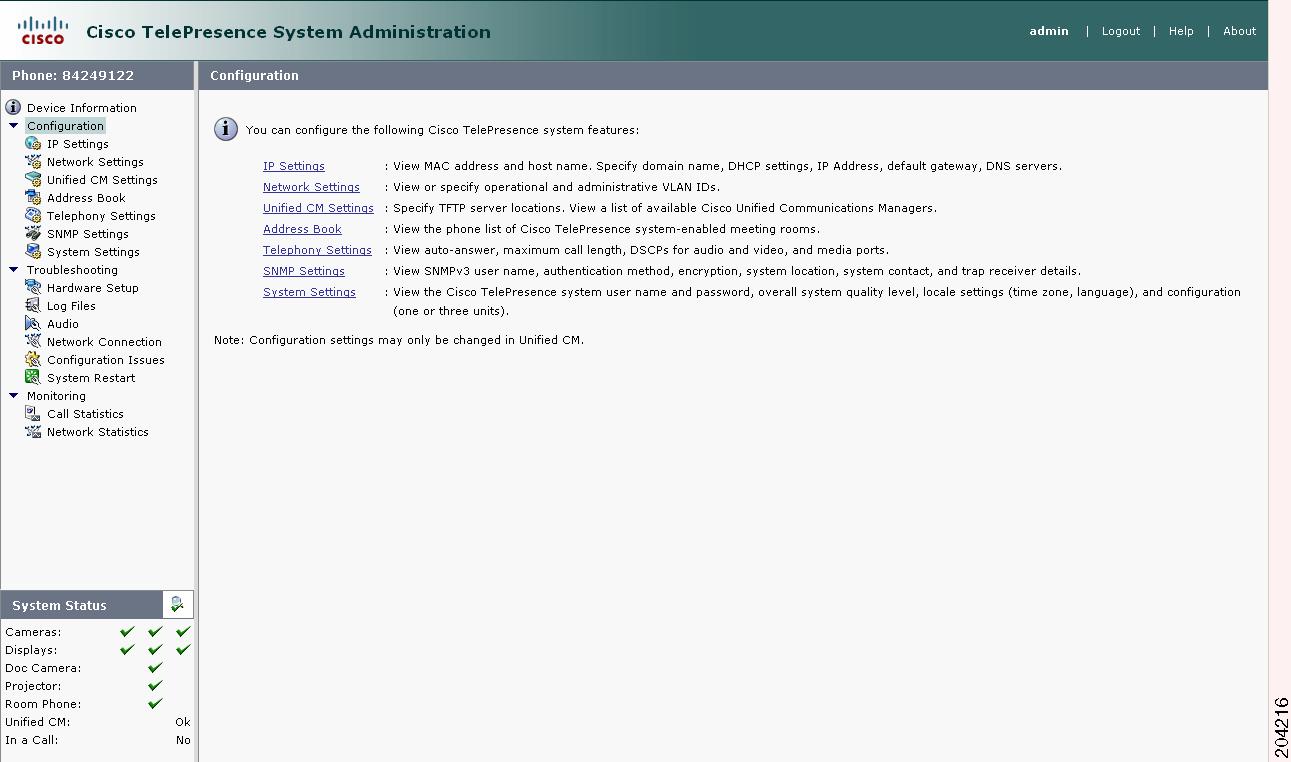Click the SNMP Settings icon
The height and width of the screenshot is (762, 1291).
pos(33,233)
